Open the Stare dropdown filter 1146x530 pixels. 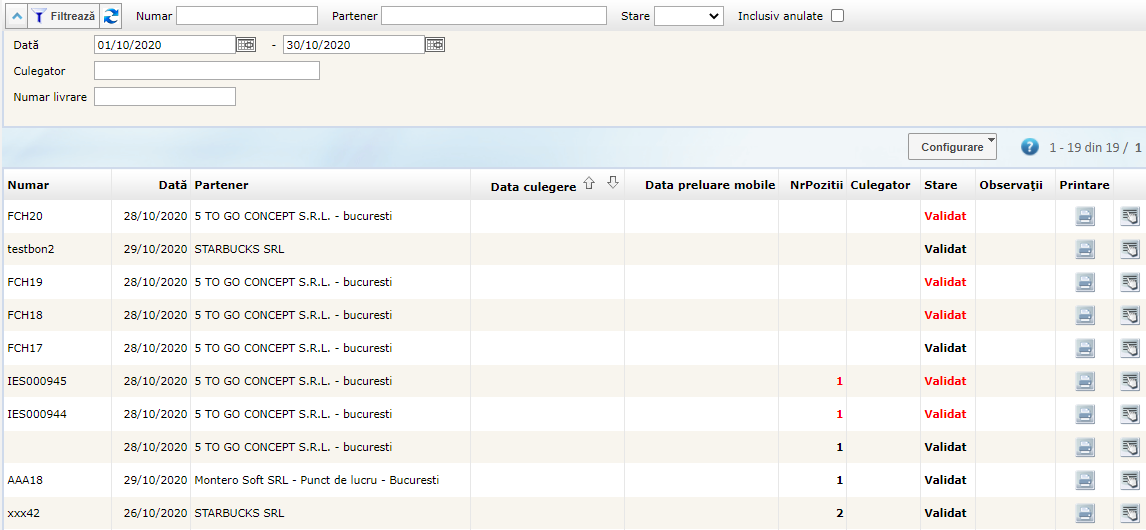[x=688, y=16]
